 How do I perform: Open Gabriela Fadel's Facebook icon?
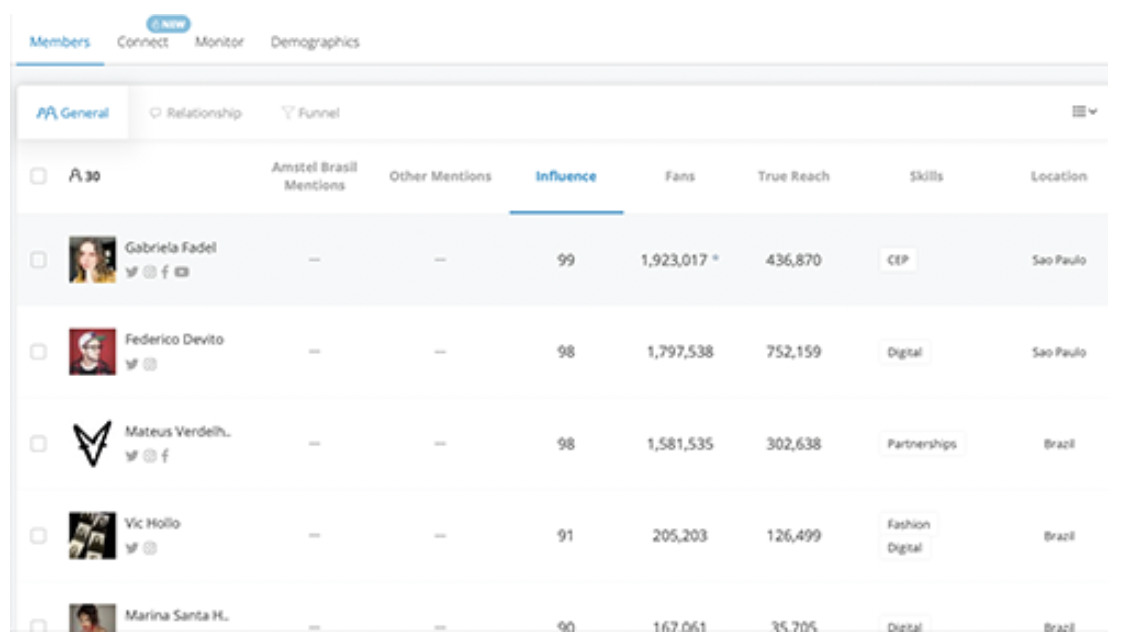click(165, 271)
